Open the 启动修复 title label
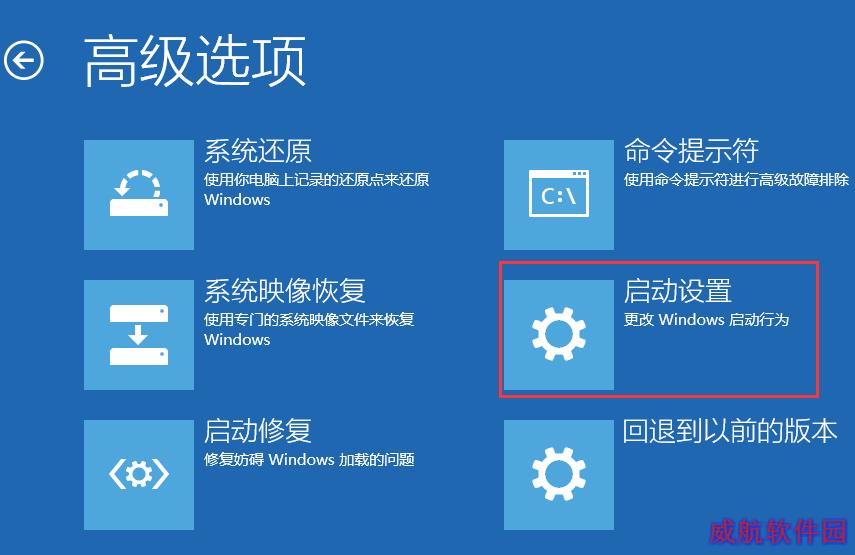The image size is (855, 555). [x=258, y=431]
